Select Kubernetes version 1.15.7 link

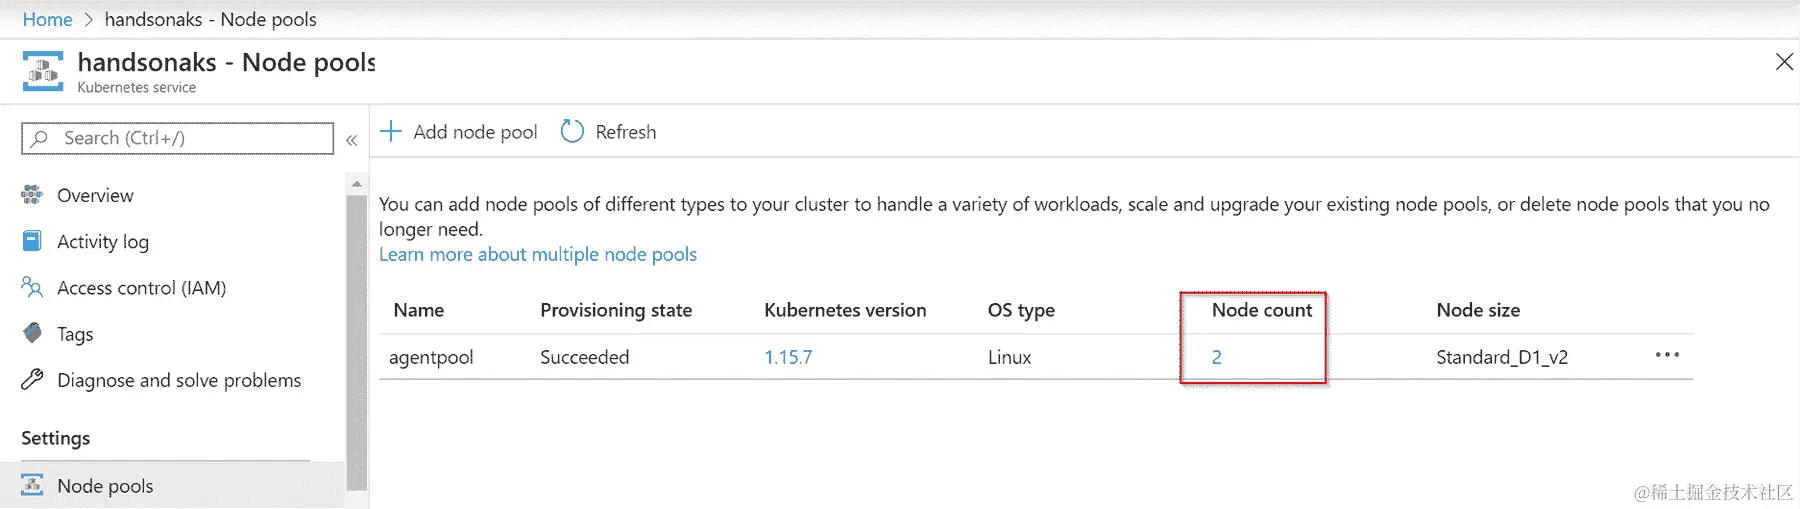click(788, 357)
